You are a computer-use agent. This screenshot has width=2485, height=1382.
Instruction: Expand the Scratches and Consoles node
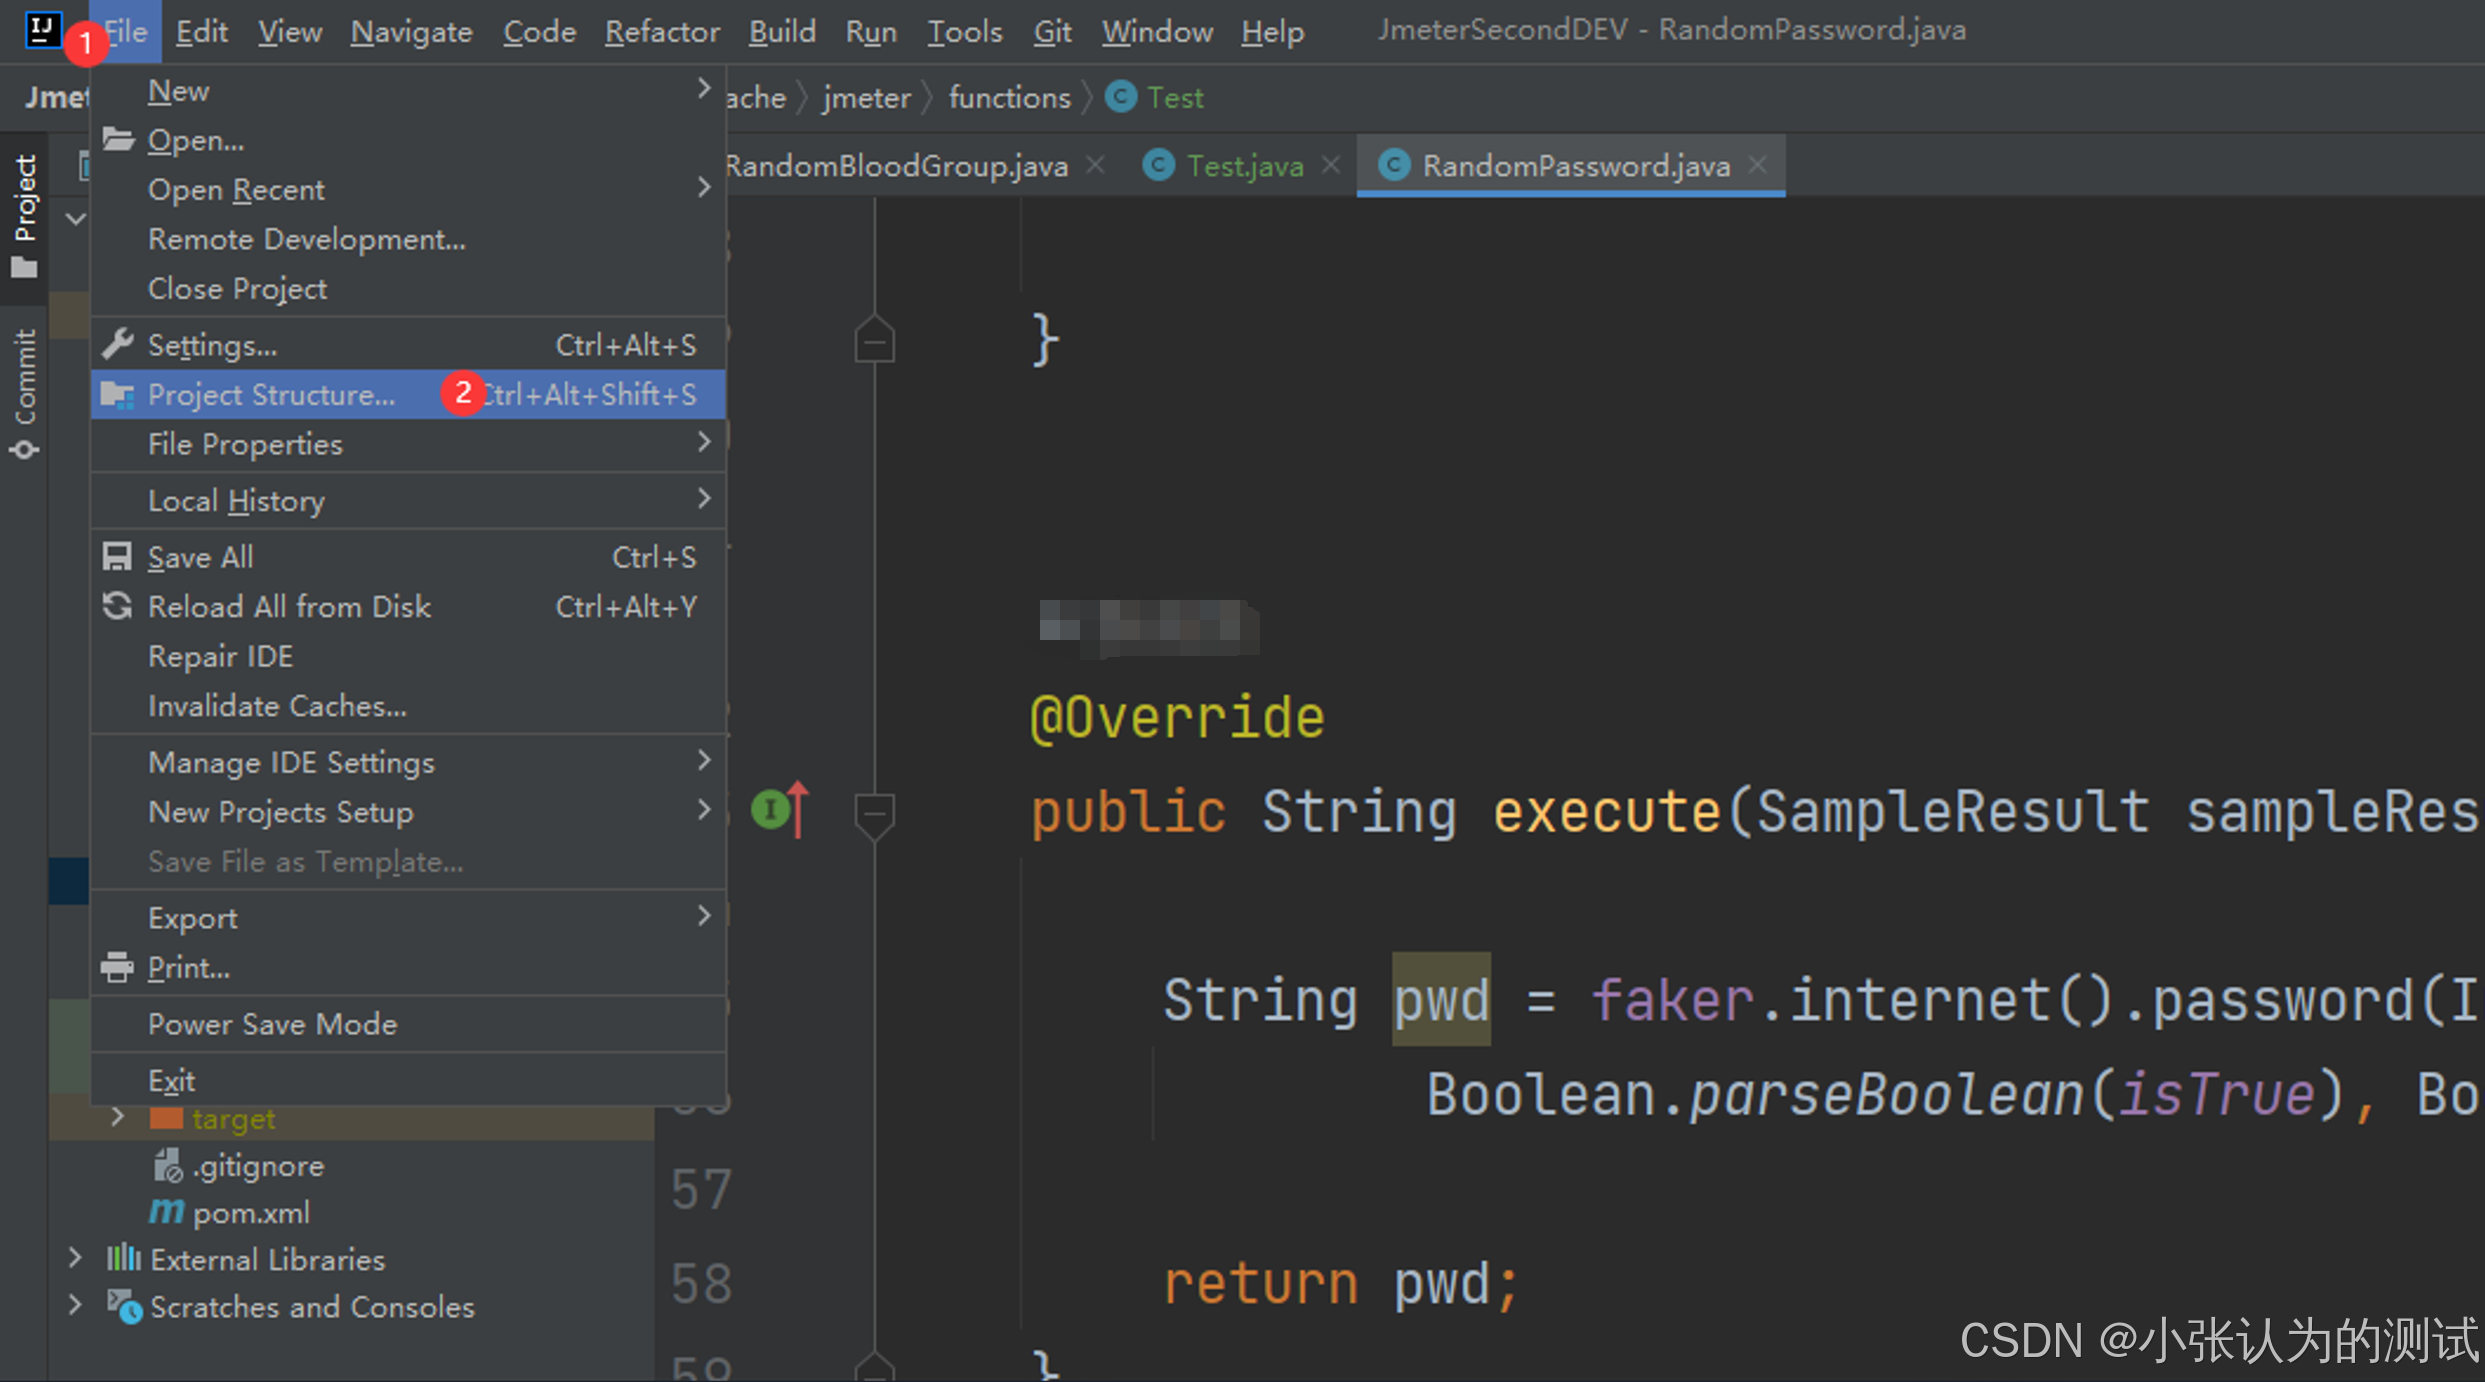pos(75,1306)
